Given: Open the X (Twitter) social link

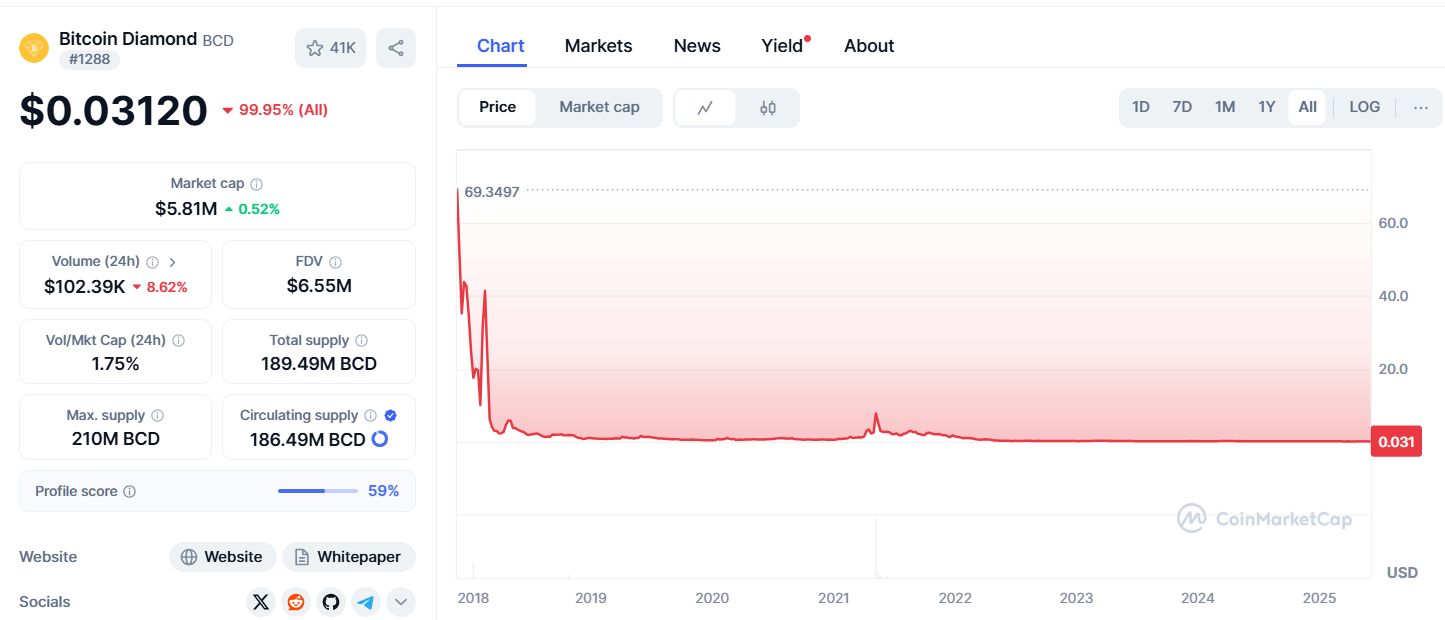Looking at the screenshot, I should 261,602.
